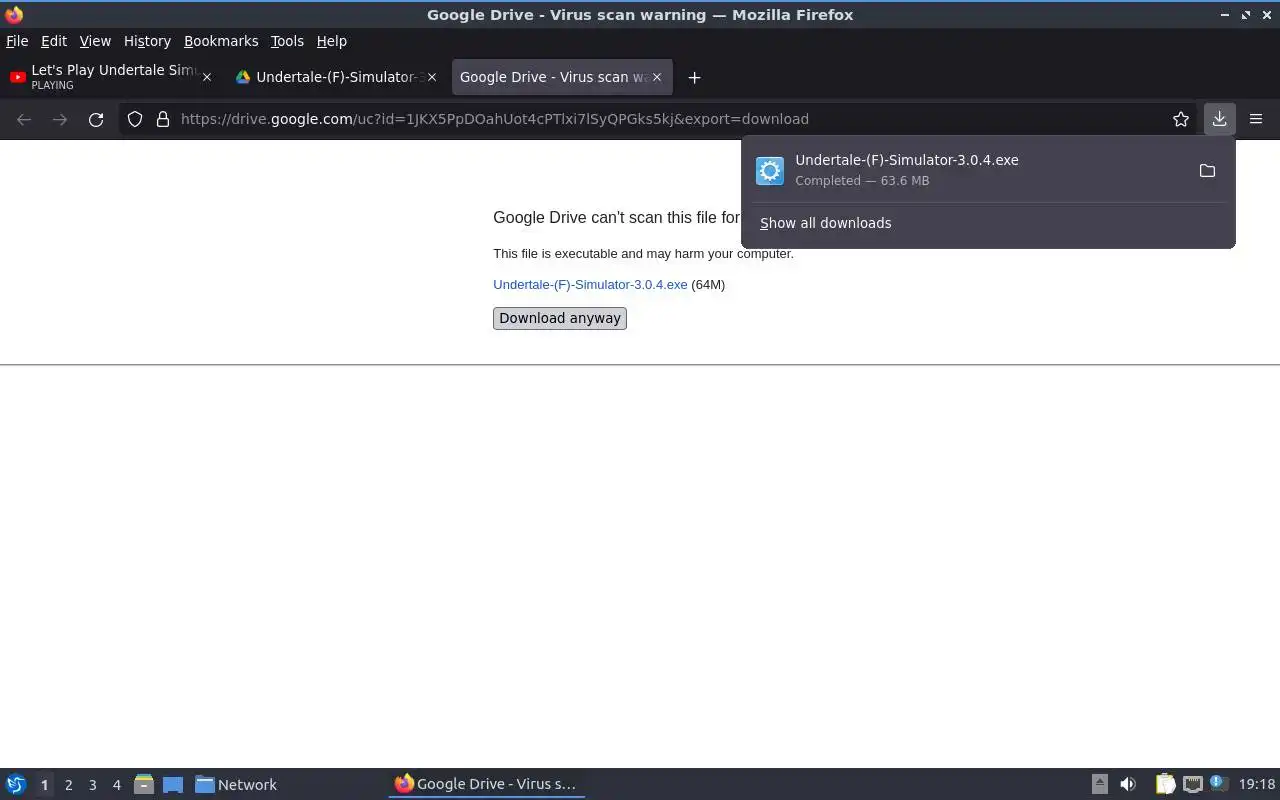The width and height of the screenshot is (1280, 800).
Task: Bookmark this page with star icon
Action: (x=1181, y=119)
